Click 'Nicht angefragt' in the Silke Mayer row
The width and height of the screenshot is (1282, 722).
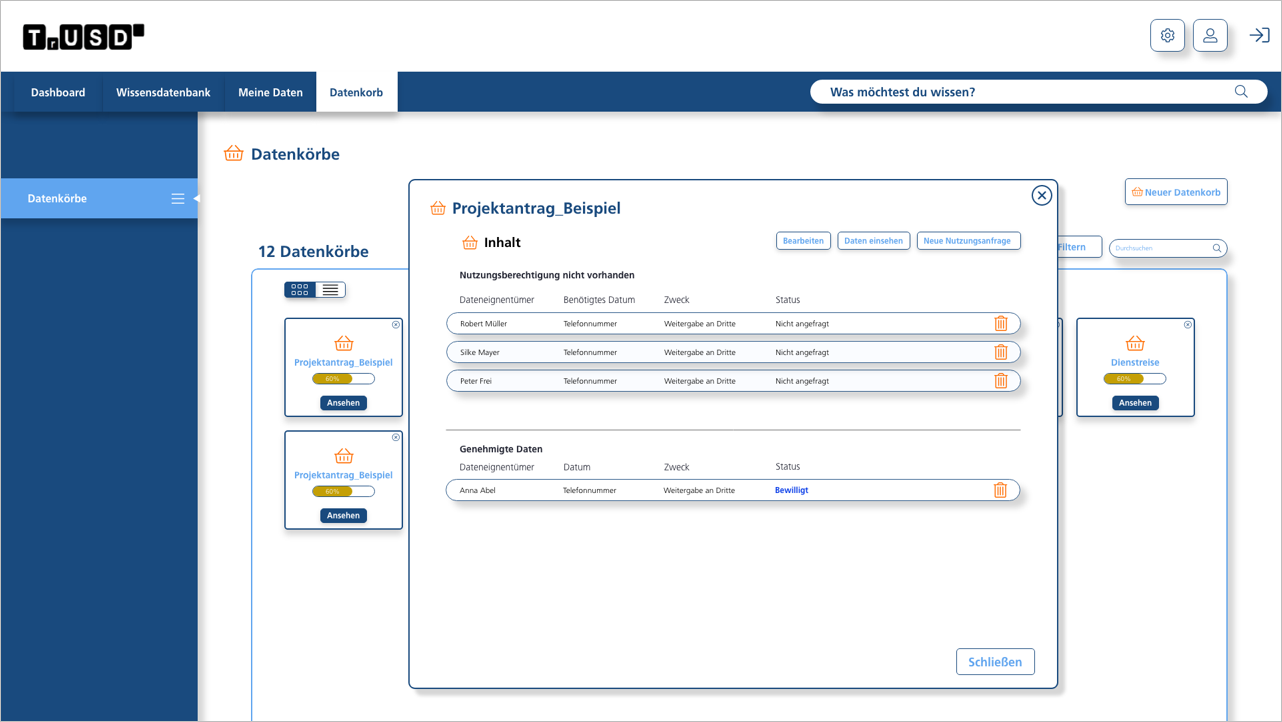[x=802, y=352]
